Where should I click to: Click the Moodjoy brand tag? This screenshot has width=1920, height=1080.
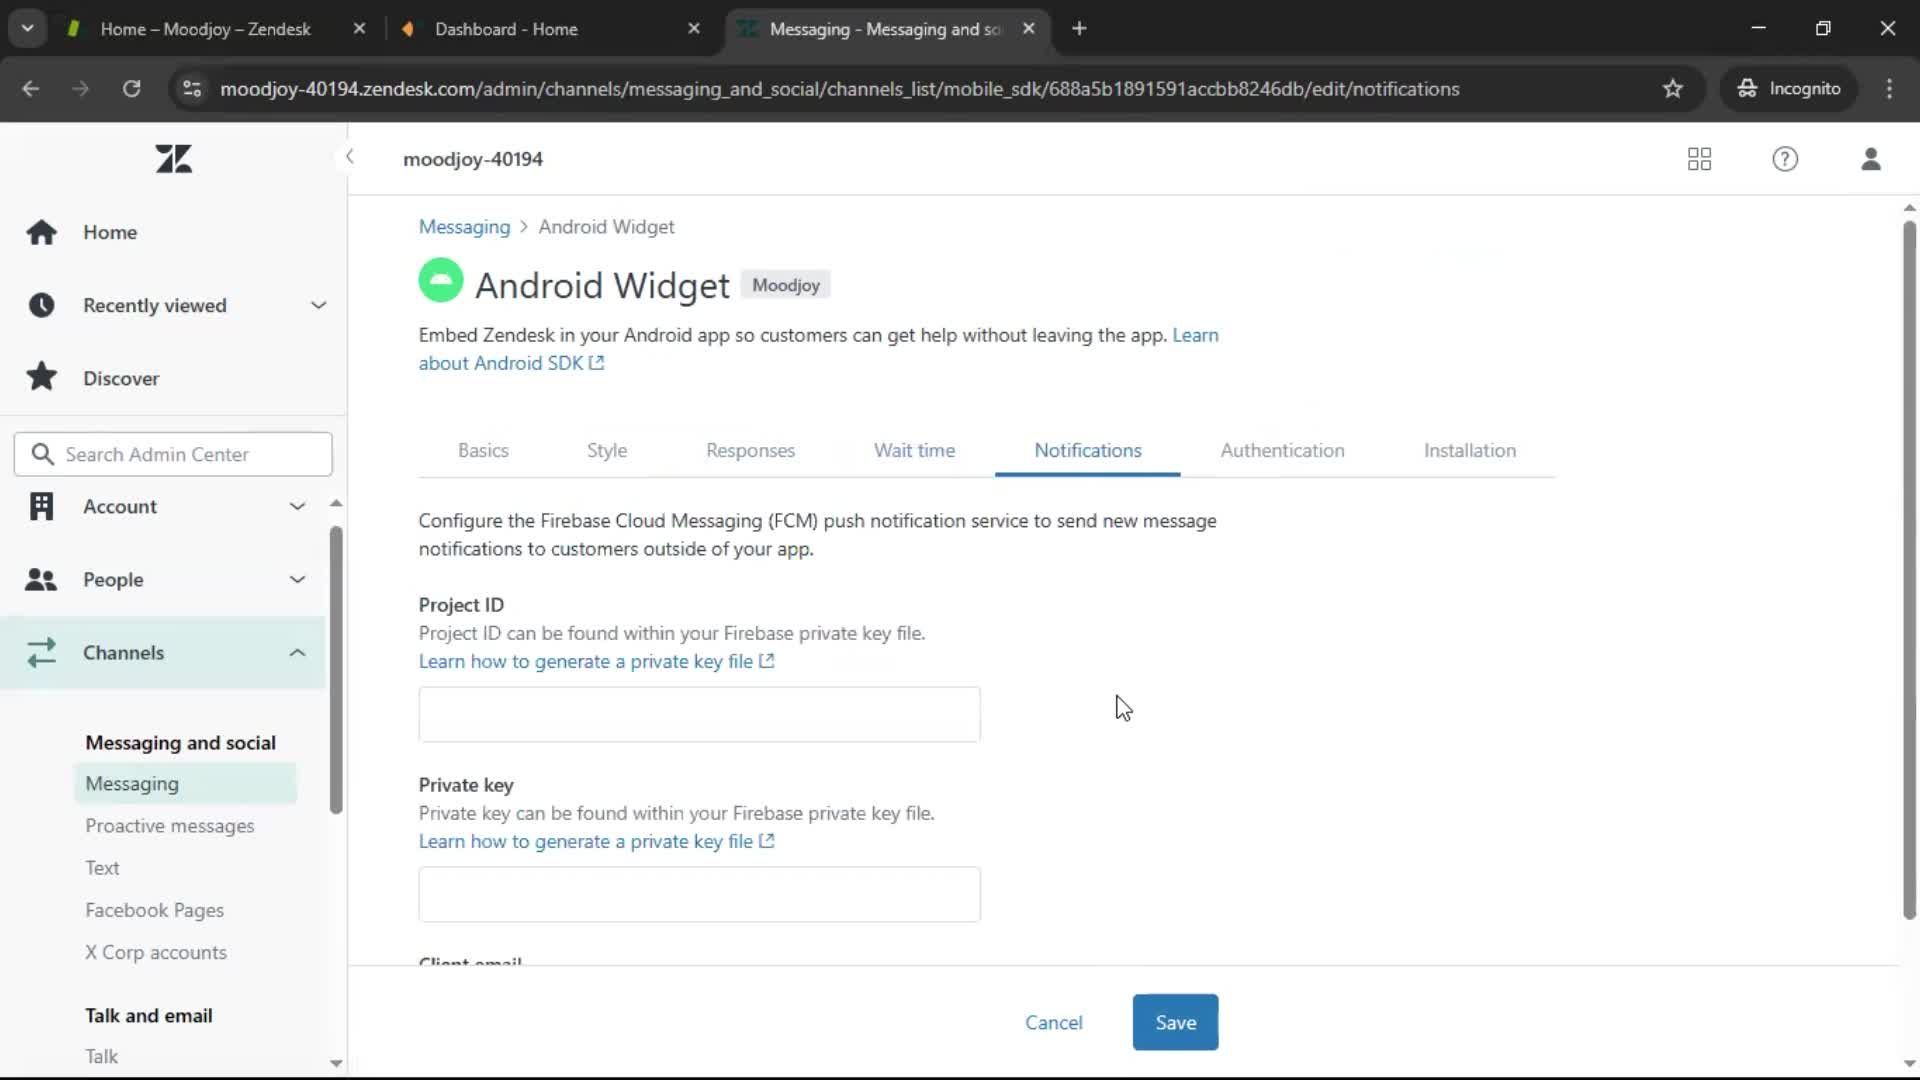point(785,285)
